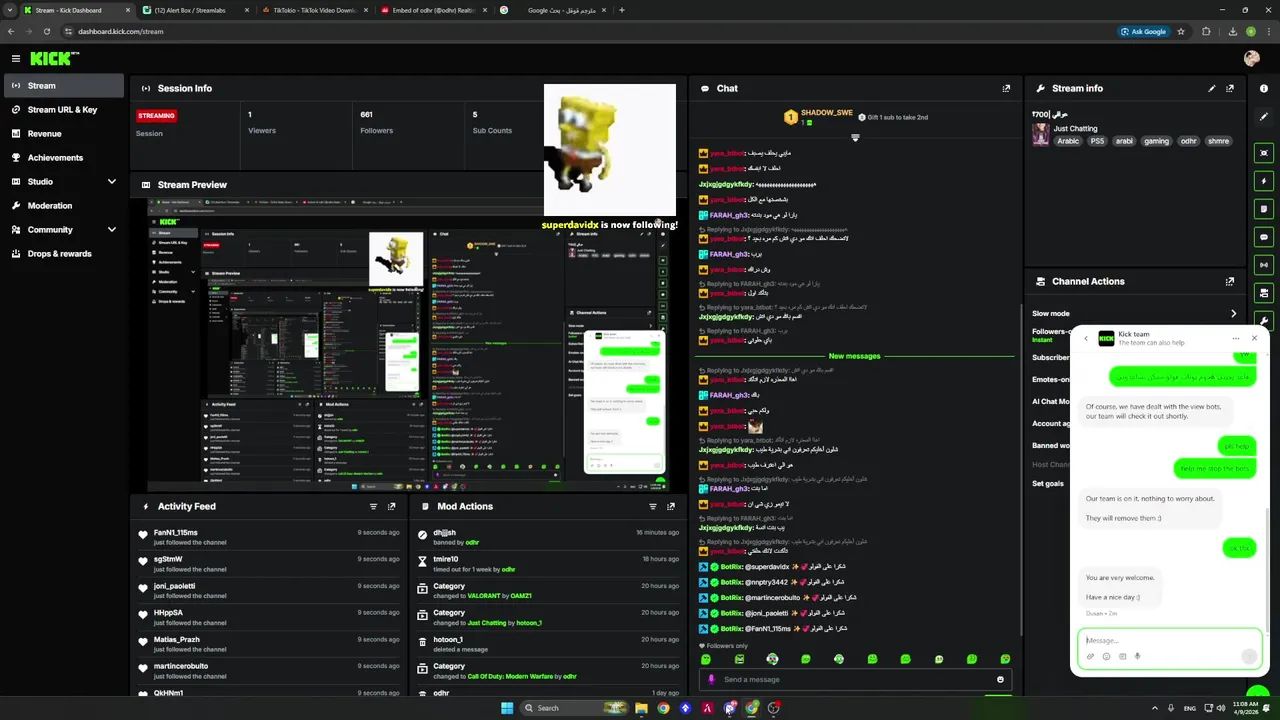
Task: Pop out the Chat panel
Action: (1006, 88)
